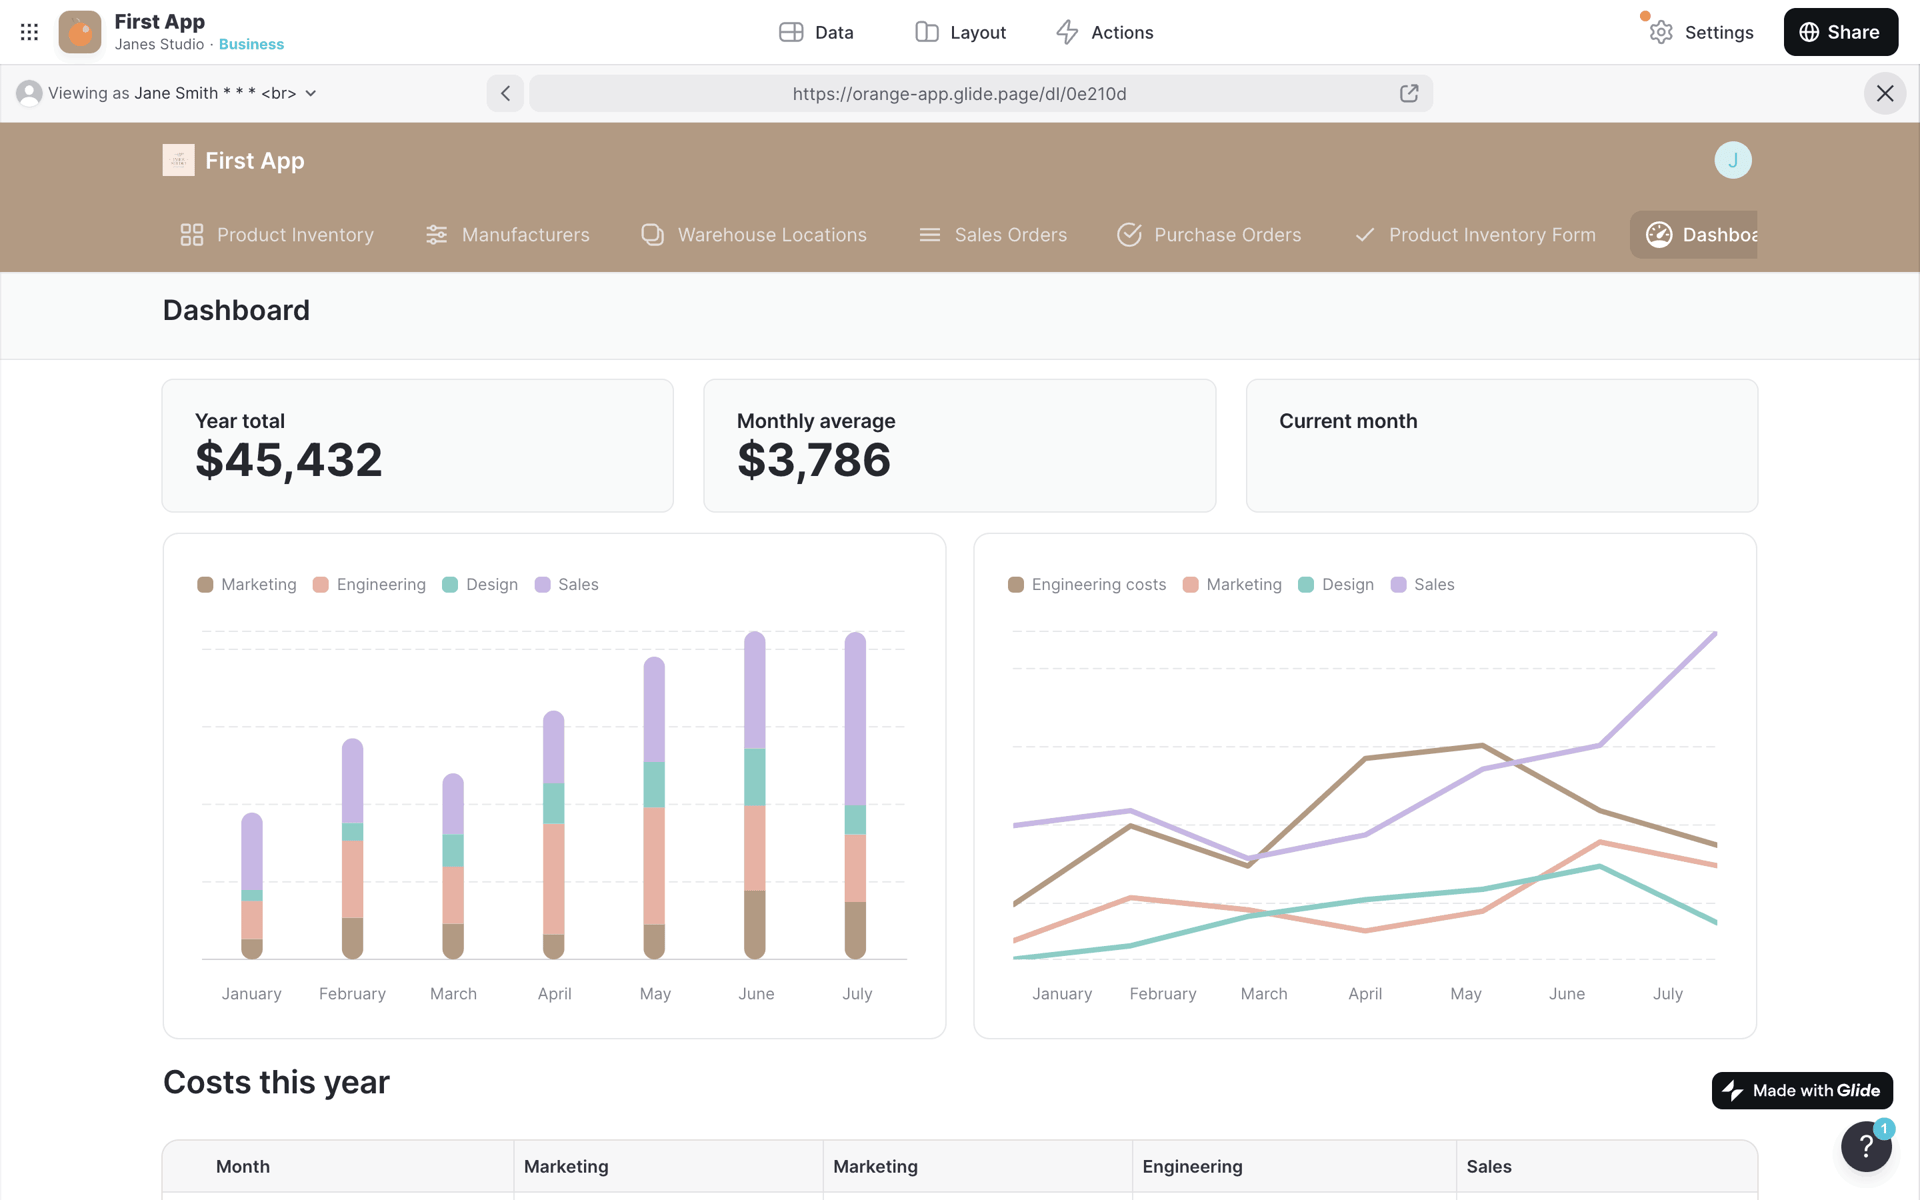Toggle Design series in bar chart legend
The width and height of the screenshot is (1920, 1200).
(x=480, y=584)
